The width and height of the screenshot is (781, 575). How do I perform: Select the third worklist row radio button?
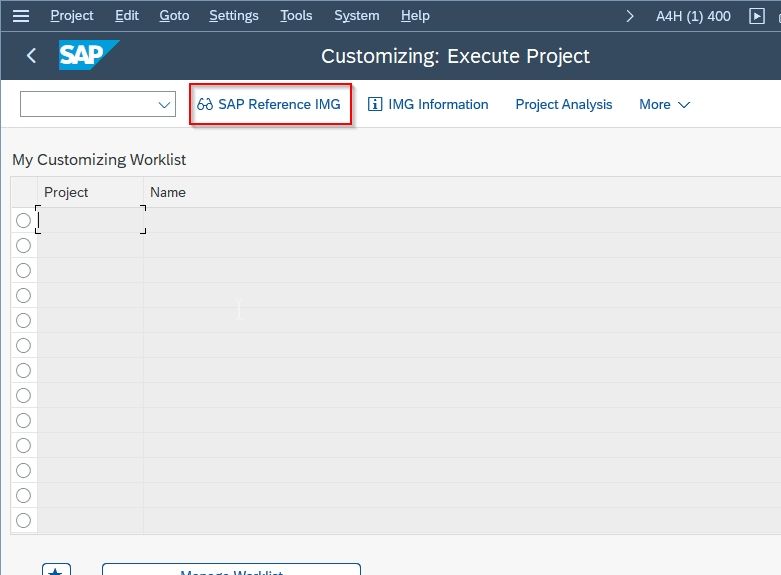click(23, 270)
